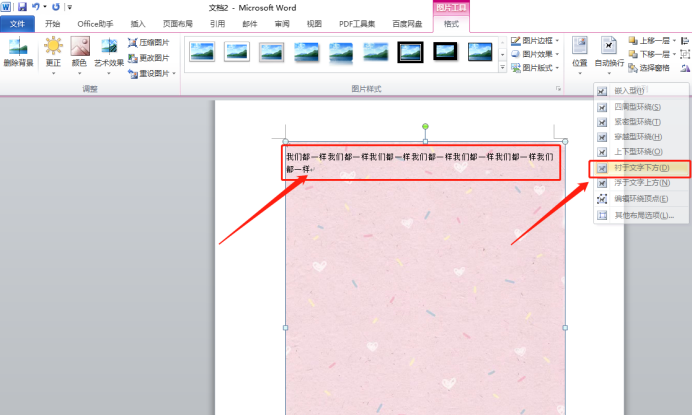692x416 pixels.
Task: Choose Edit Wrap Points (编辑环绕顶点)
Action: coord(641,199)
